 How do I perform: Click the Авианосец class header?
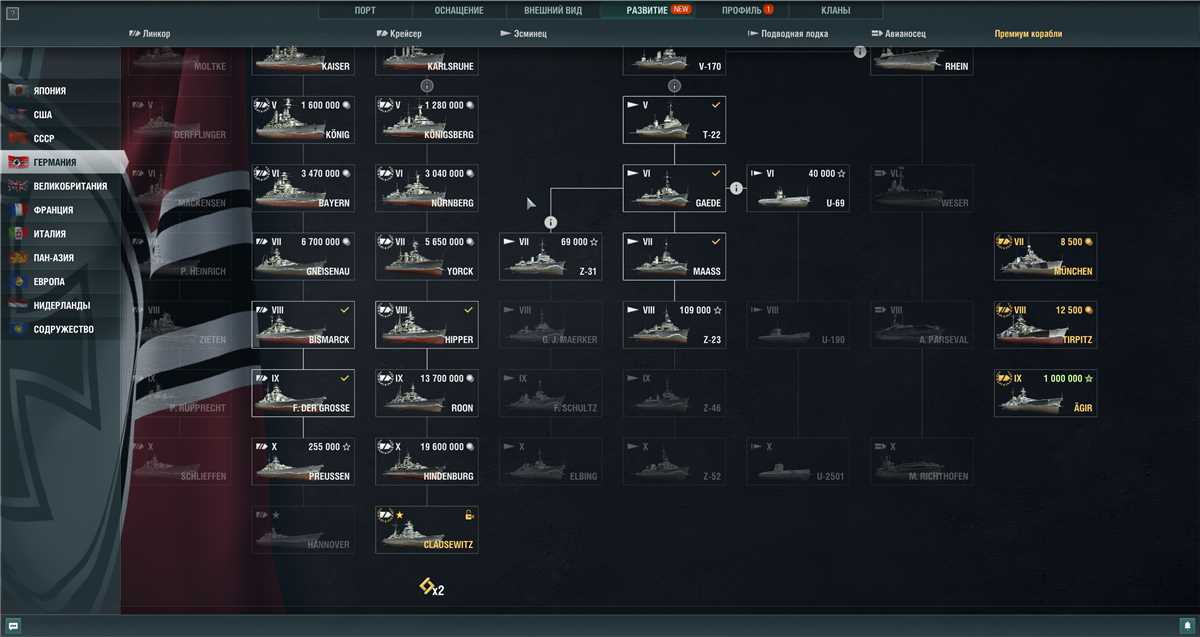point(900,34)
